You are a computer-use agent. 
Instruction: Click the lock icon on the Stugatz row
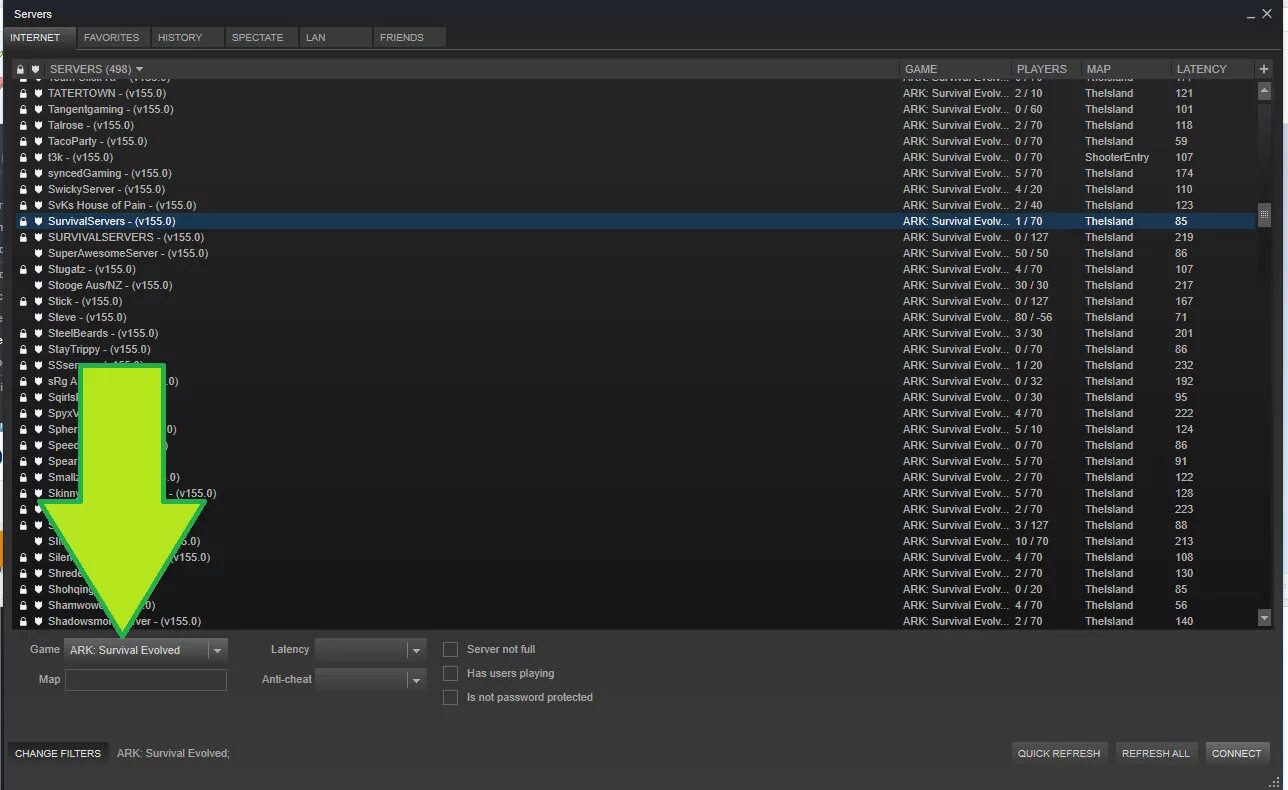point(23,269)
